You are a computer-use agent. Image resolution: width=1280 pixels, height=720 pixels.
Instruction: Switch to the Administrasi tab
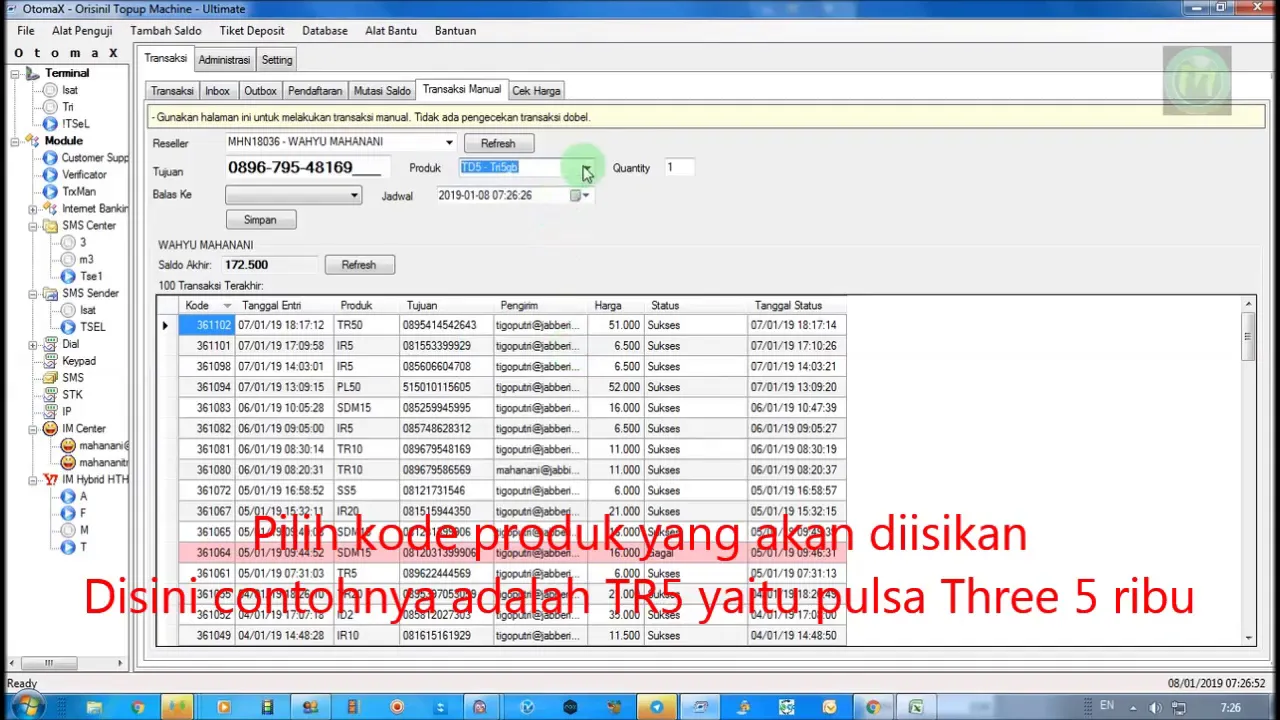[x=224, y=60]
